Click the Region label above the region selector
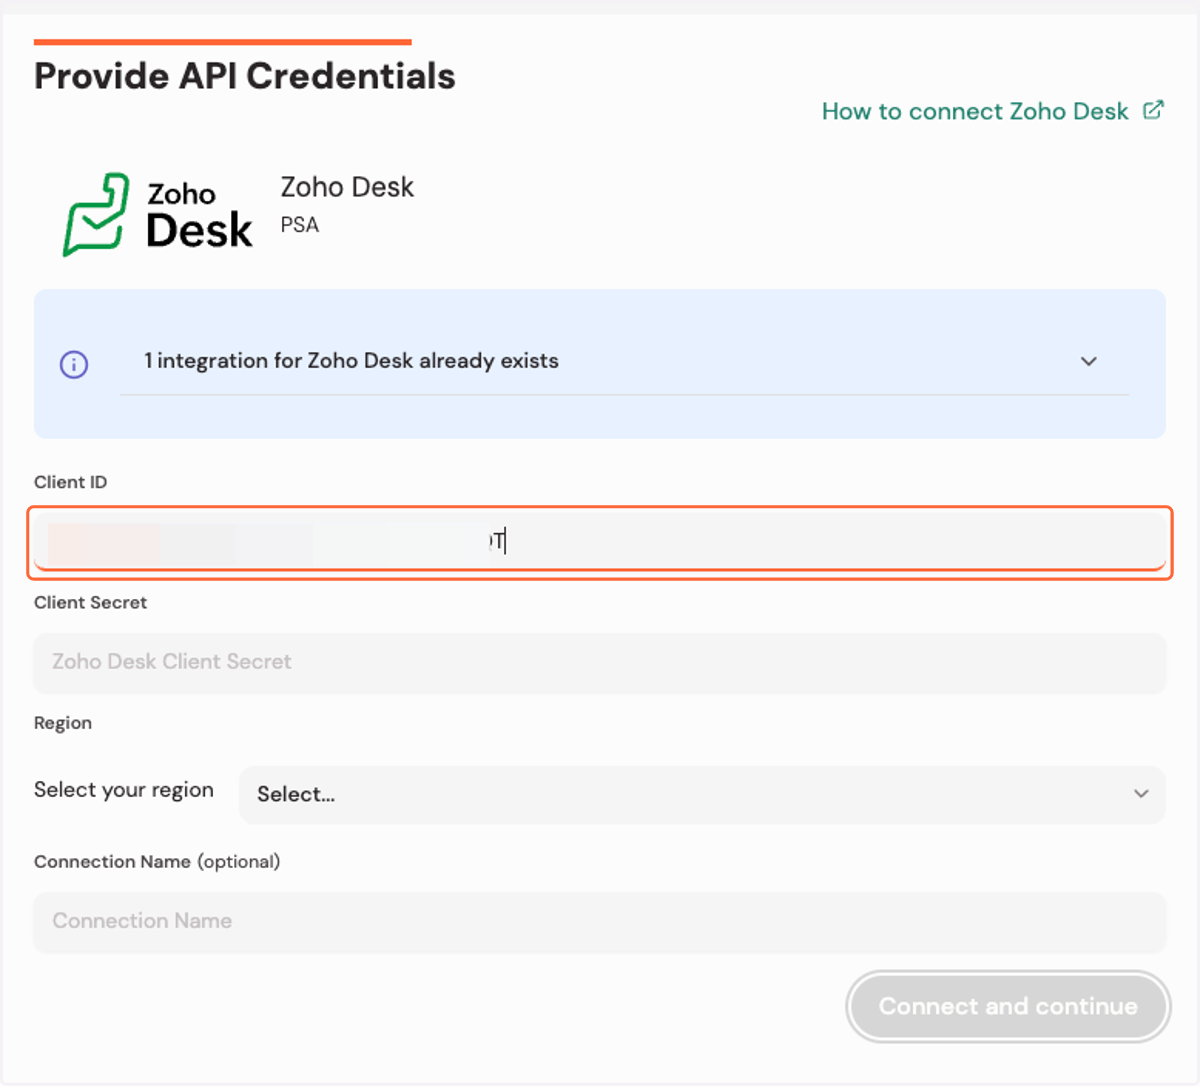This screenshot has height=1086, width=1200. click(x=63, y=723)
